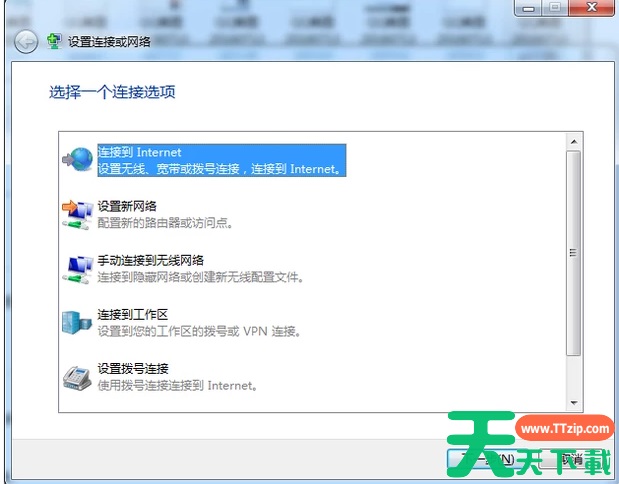Viewport: 619px width, 484px height.
Task: Click description 设置无线、宽带或拨号连接
Action: pyautogui.click(x=219, y=169)
